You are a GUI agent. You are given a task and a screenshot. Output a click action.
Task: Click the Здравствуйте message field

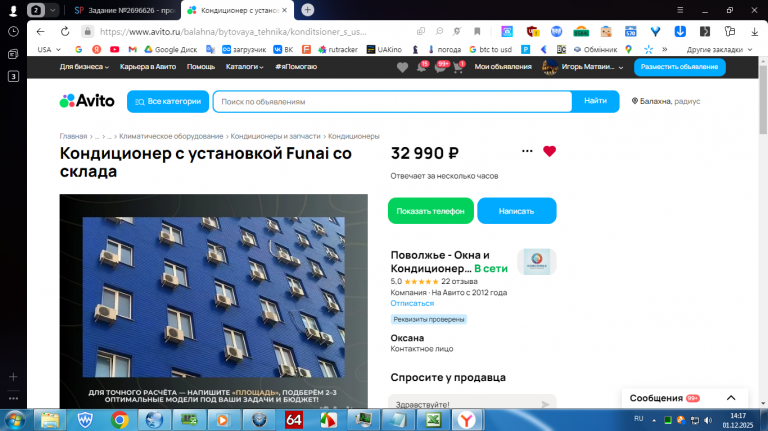pos(472,404)
